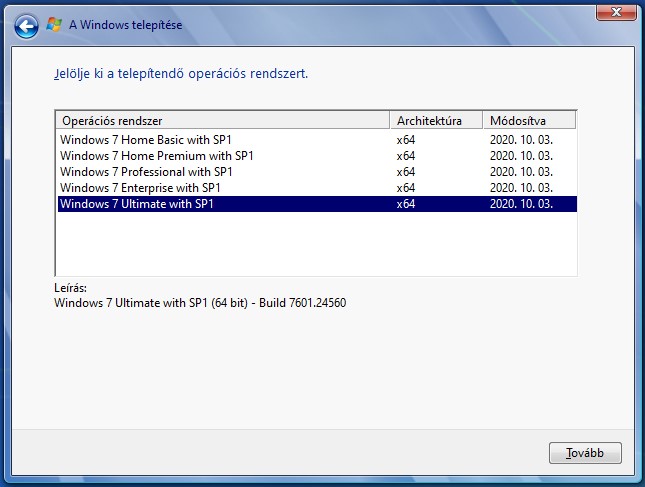Click the Windows flag logo icon
The width and height of the screenshot is (645, 487).
click(54, 25)
